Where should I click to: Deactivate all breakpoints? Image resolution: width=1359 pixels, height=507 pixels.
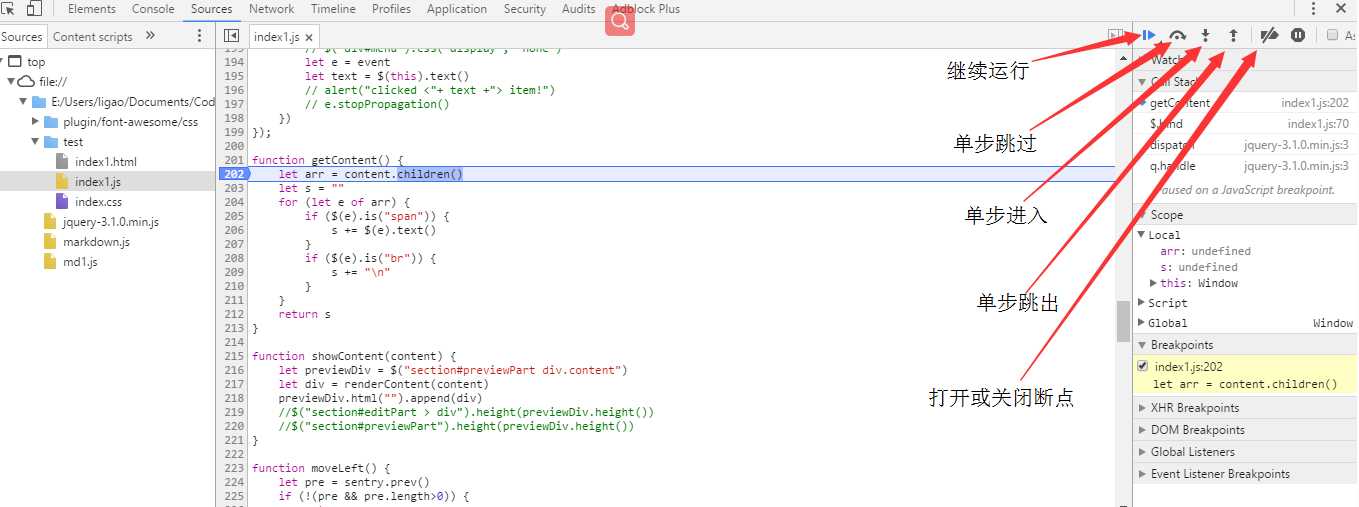[1269, 35]
